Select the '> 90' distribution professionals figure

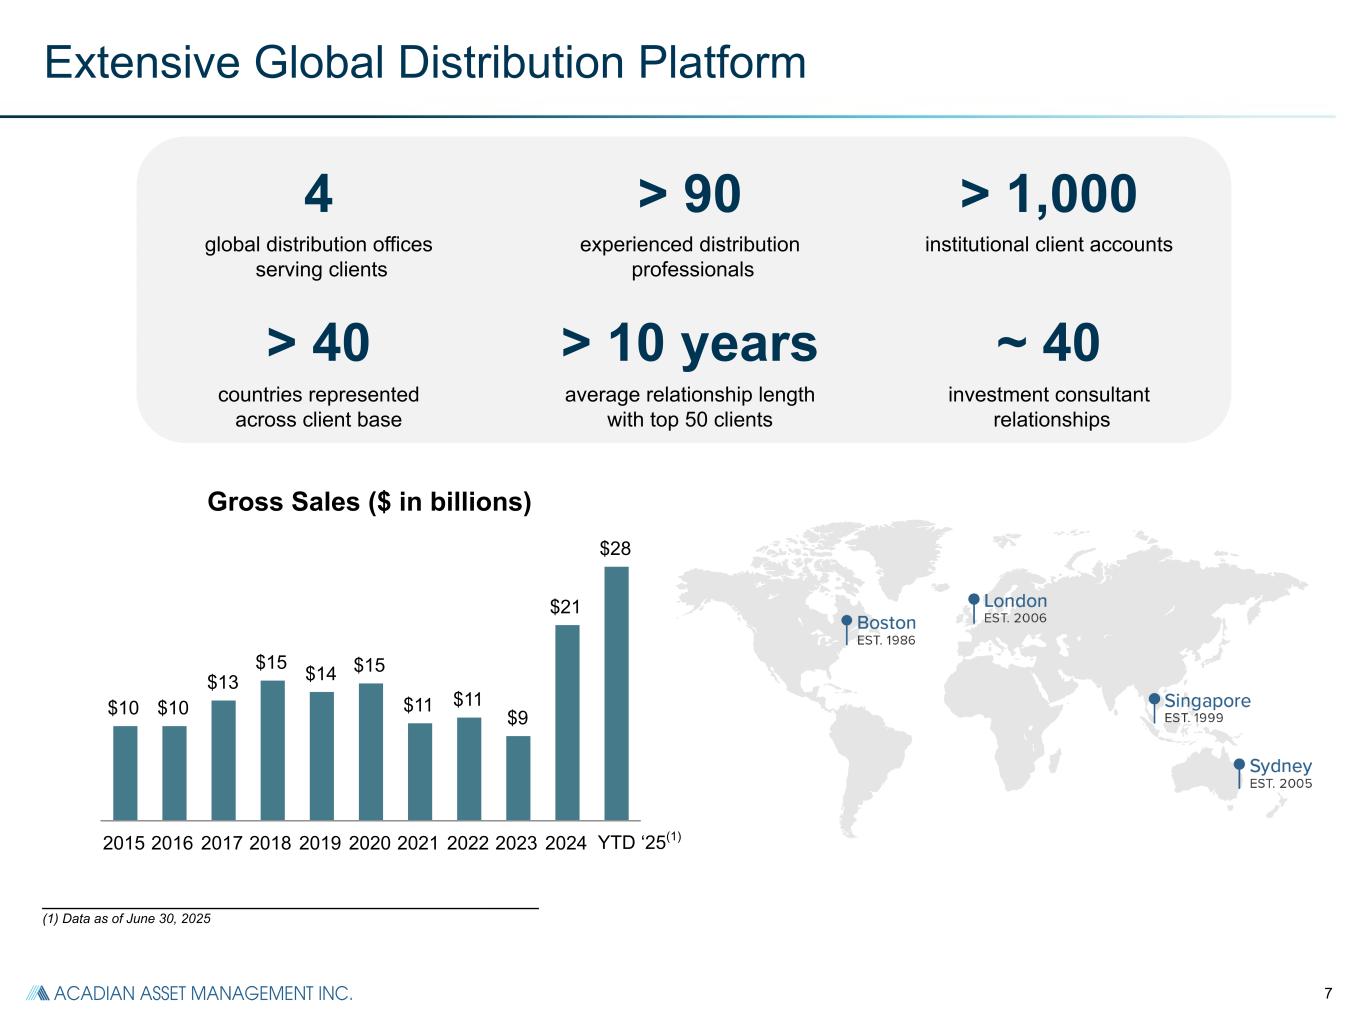(689, 194)
